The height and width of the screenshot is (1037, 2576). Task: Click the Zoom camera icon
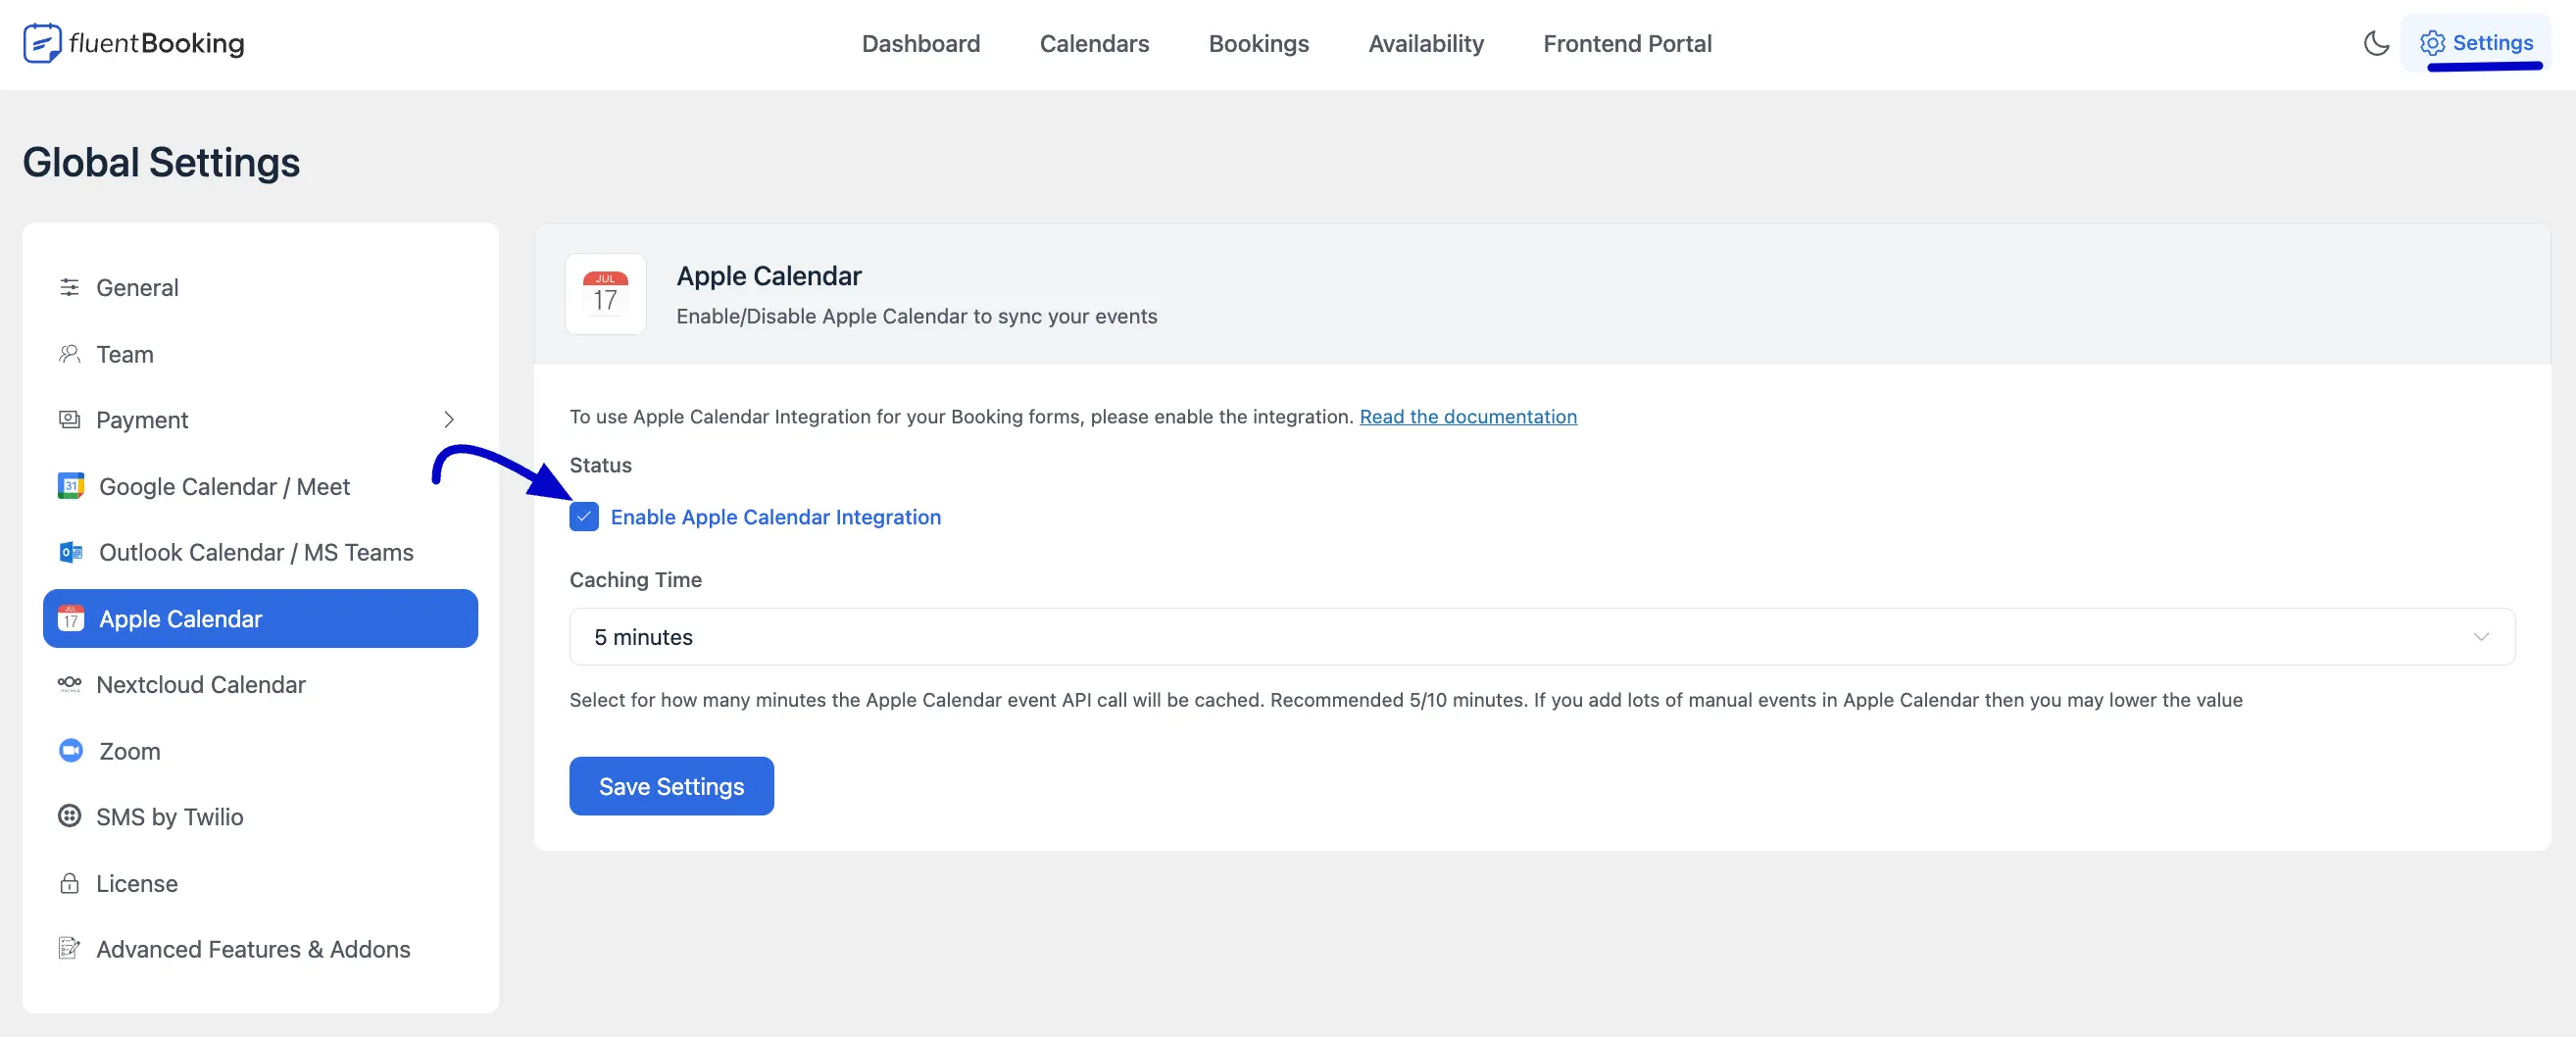click(x=71, y=750)
